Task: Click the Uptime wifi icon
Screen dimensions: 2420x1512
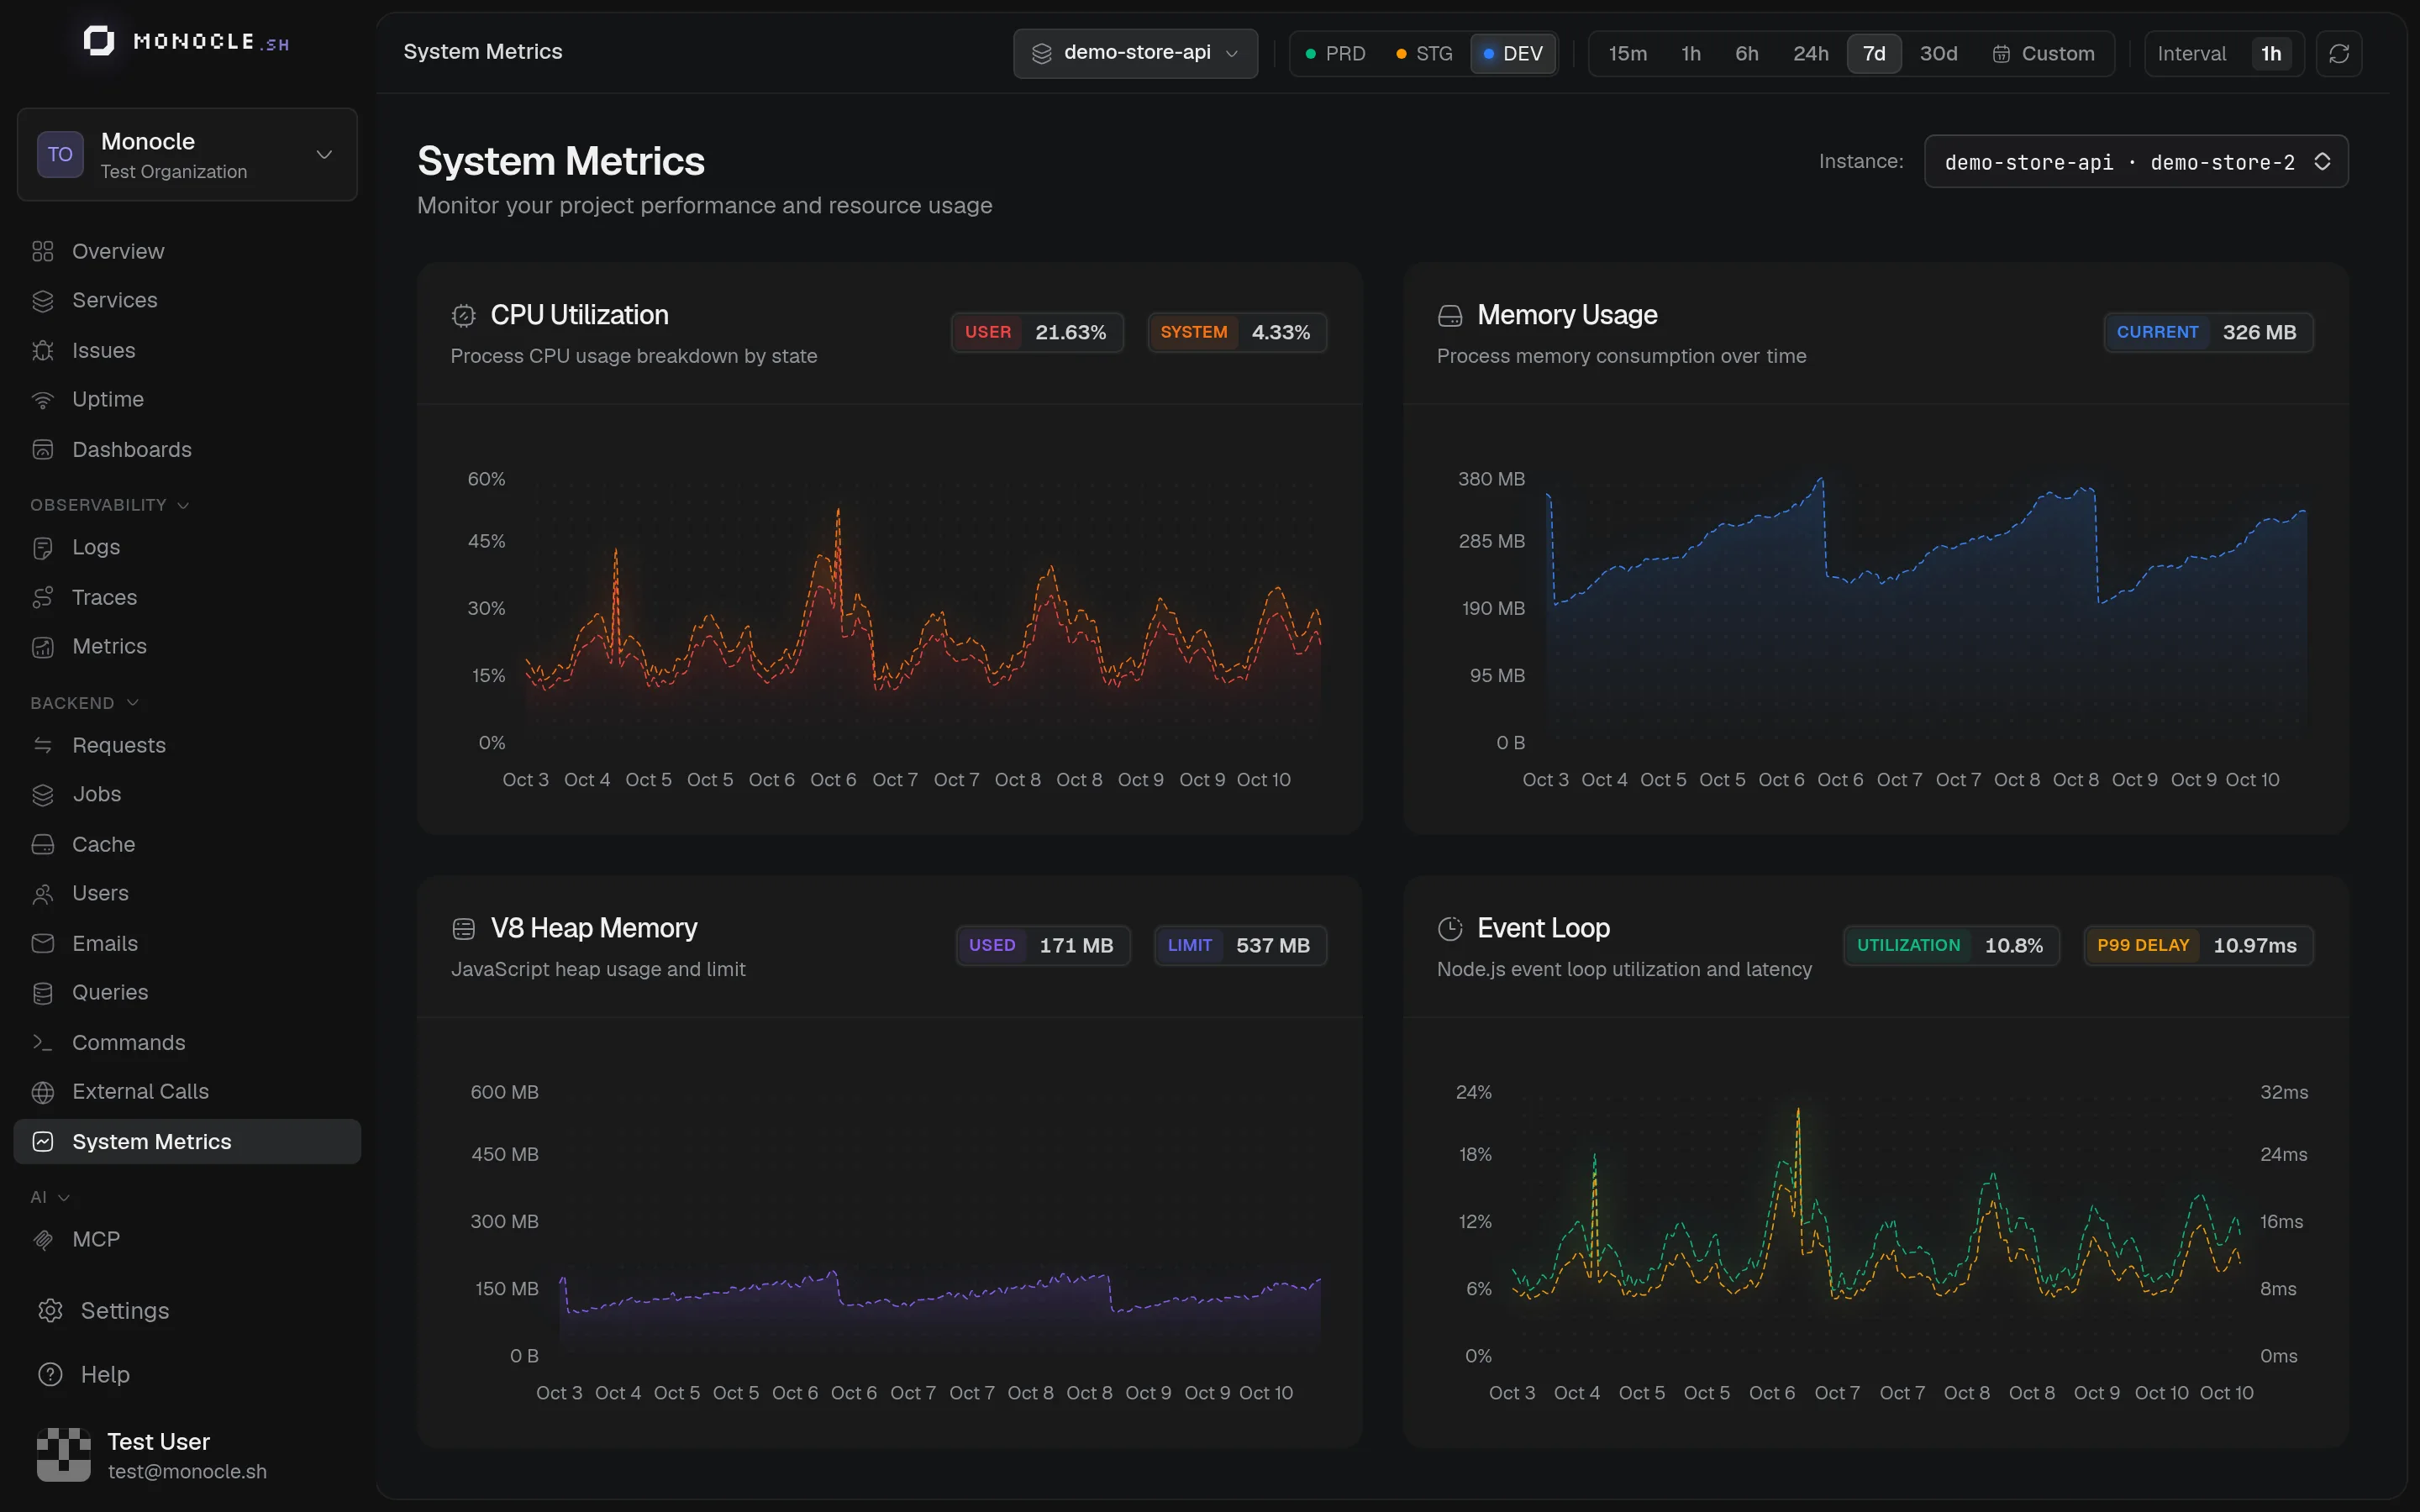Action: point(43,400)
